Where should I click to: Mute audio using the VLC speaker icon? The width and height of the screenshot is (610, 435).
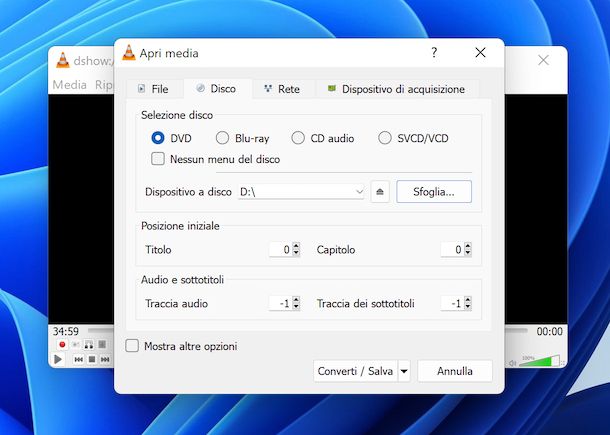[x=512, y=363]
